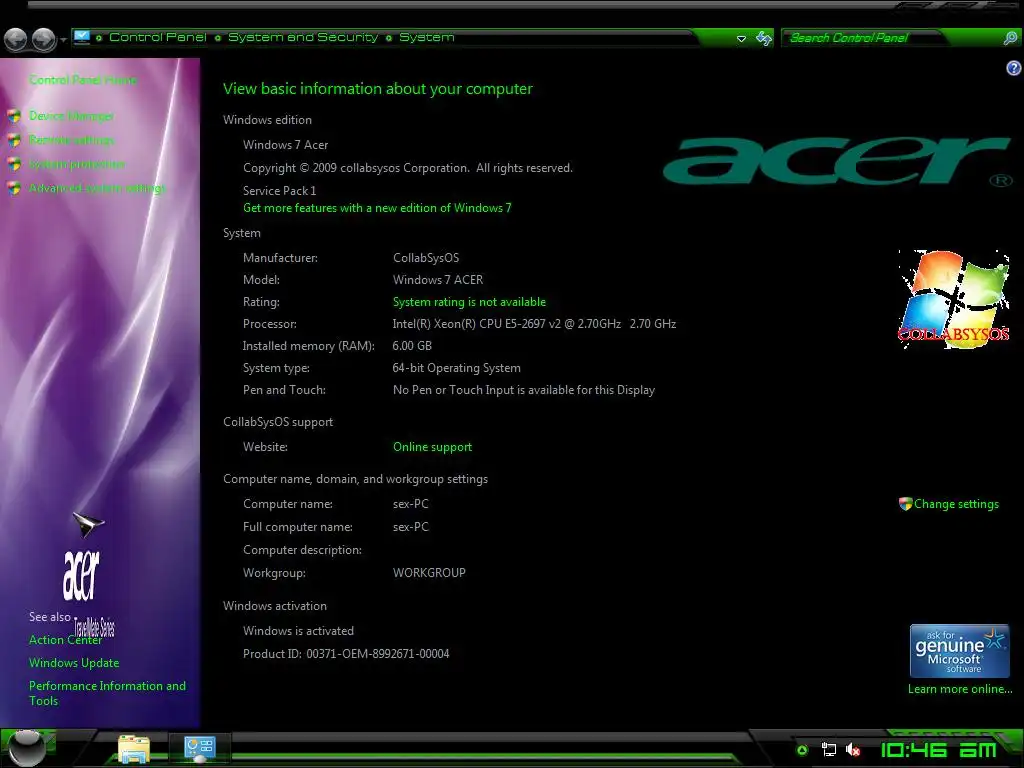Refresh the page with the refresh icon
Viewport: 1024px width, 768px height.
(763, 38)
